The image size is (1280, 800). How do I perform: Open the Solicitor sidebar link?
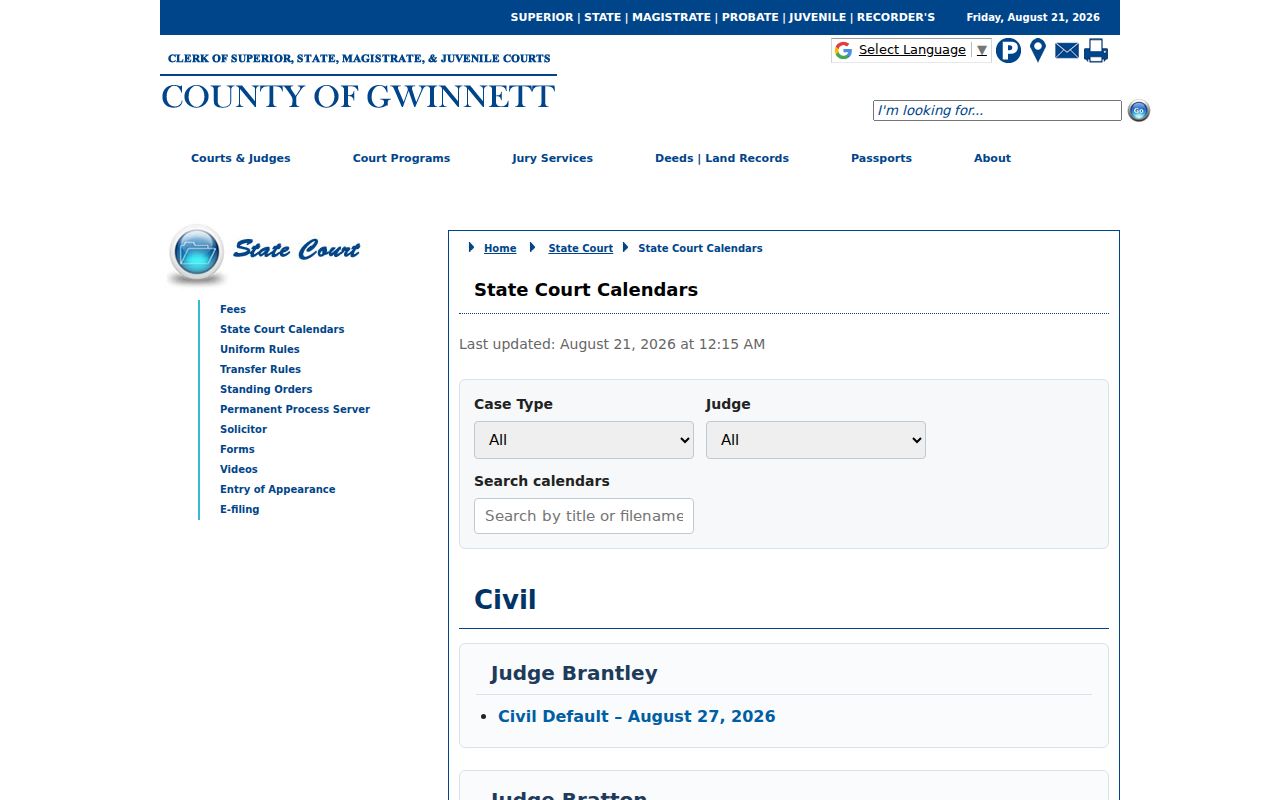click(x=243, y=429)
